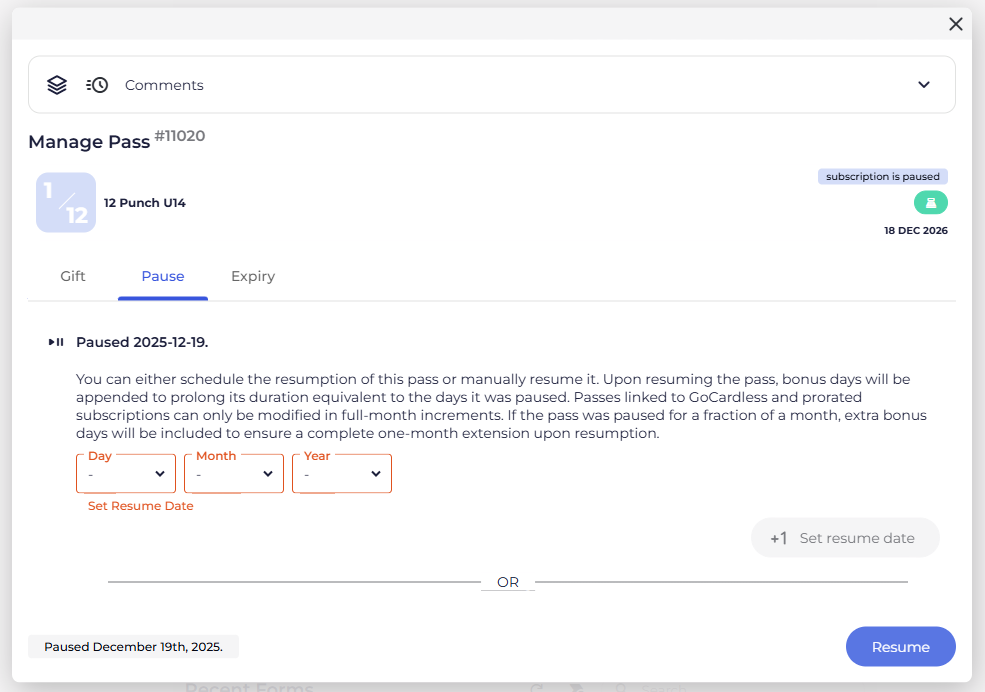Select the Pause tab
This screenshot has height=692, width=985.
pos(163,276)
